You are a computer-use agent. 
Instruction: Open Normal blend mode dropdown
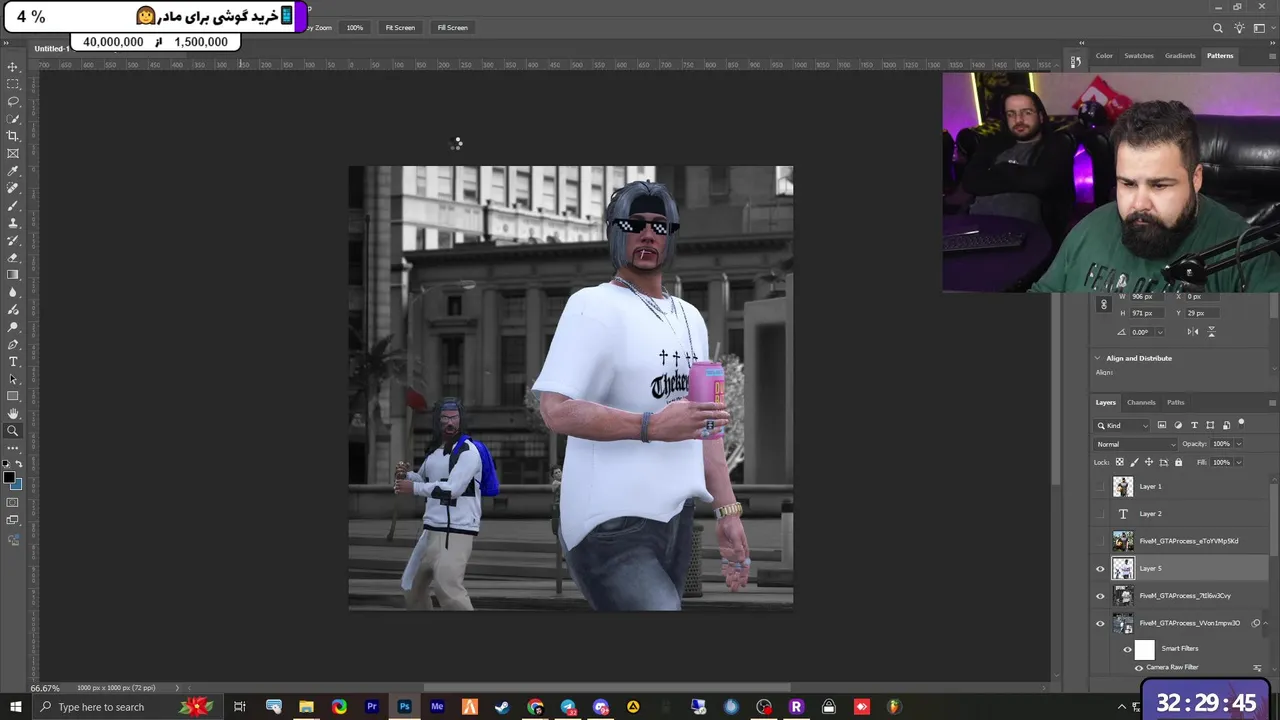1137,444
